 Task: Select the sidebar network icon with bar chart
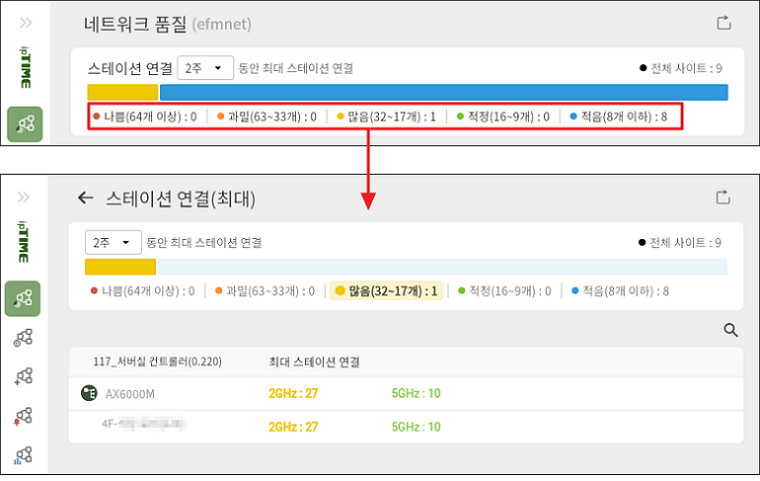(x=24, y=454)
